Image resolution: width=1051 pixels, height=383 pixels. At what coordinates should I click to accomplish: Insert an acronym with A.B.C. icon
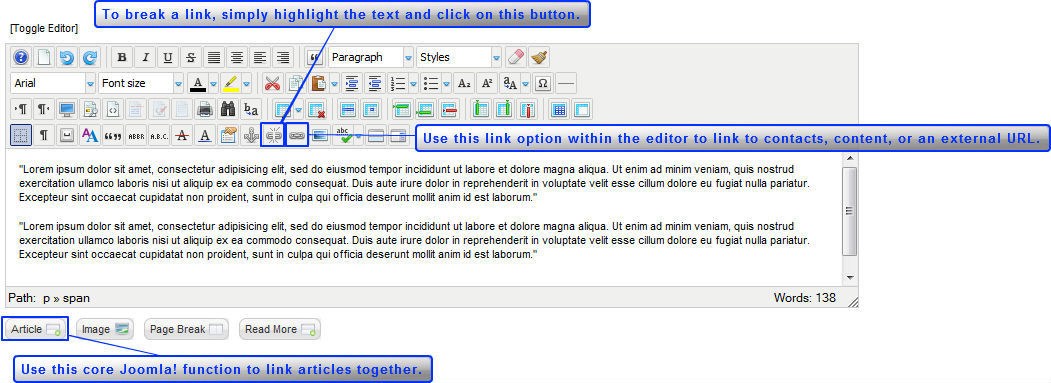[159, 135]
